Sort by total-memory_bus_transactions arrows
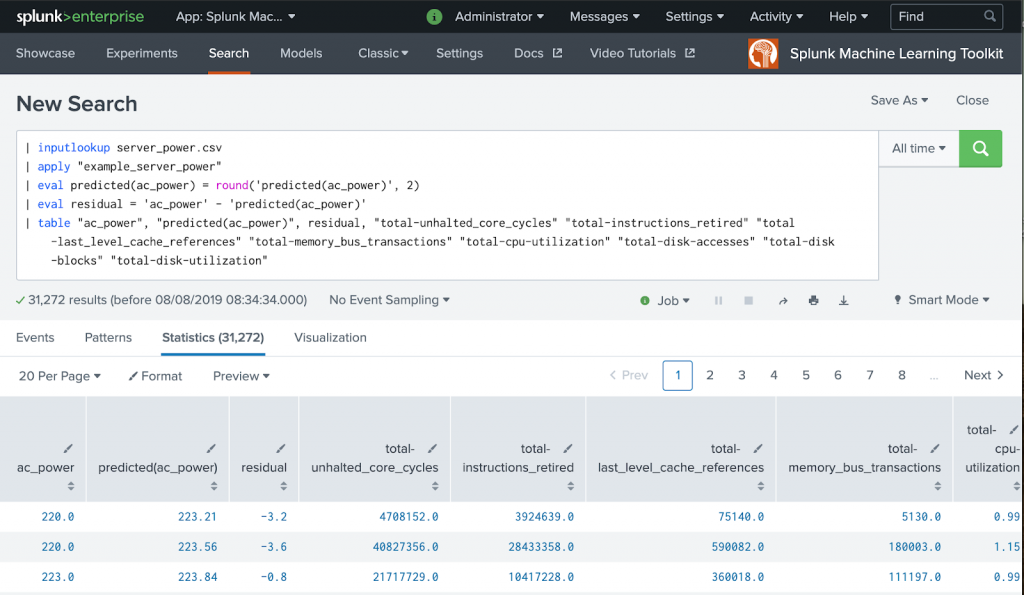This screenshot has height=595, width=1024. coord(937,487)
